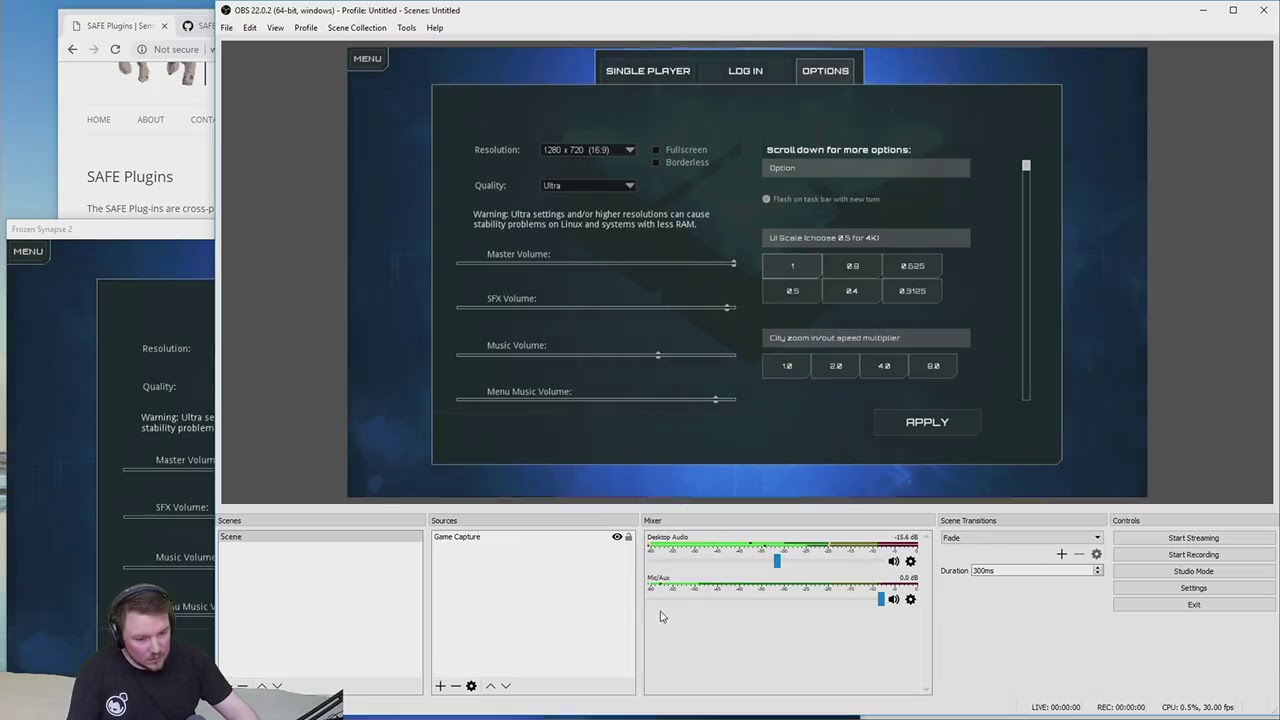This screenshot has height=720, width=1280.
Task: Click Start Streaming button
Action: (1194, 538)
